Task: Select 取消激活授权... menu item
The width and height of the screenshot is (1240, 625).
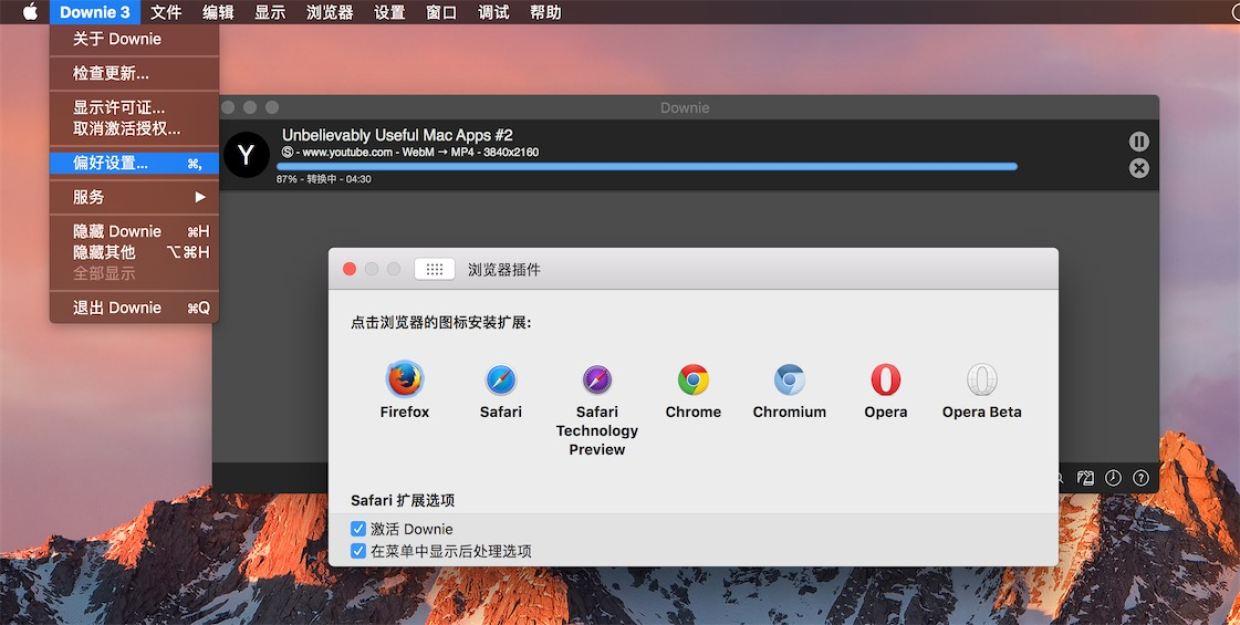Action: point(134,129)
